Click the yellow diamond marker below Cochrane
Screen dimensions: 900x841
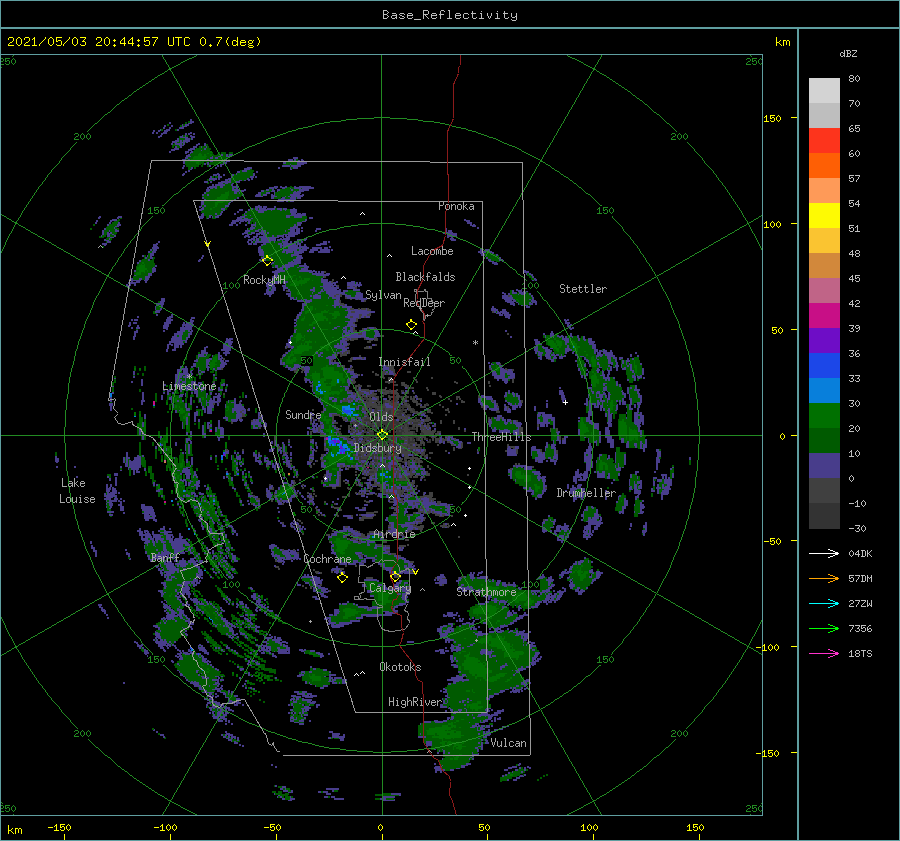click(342, 578)
